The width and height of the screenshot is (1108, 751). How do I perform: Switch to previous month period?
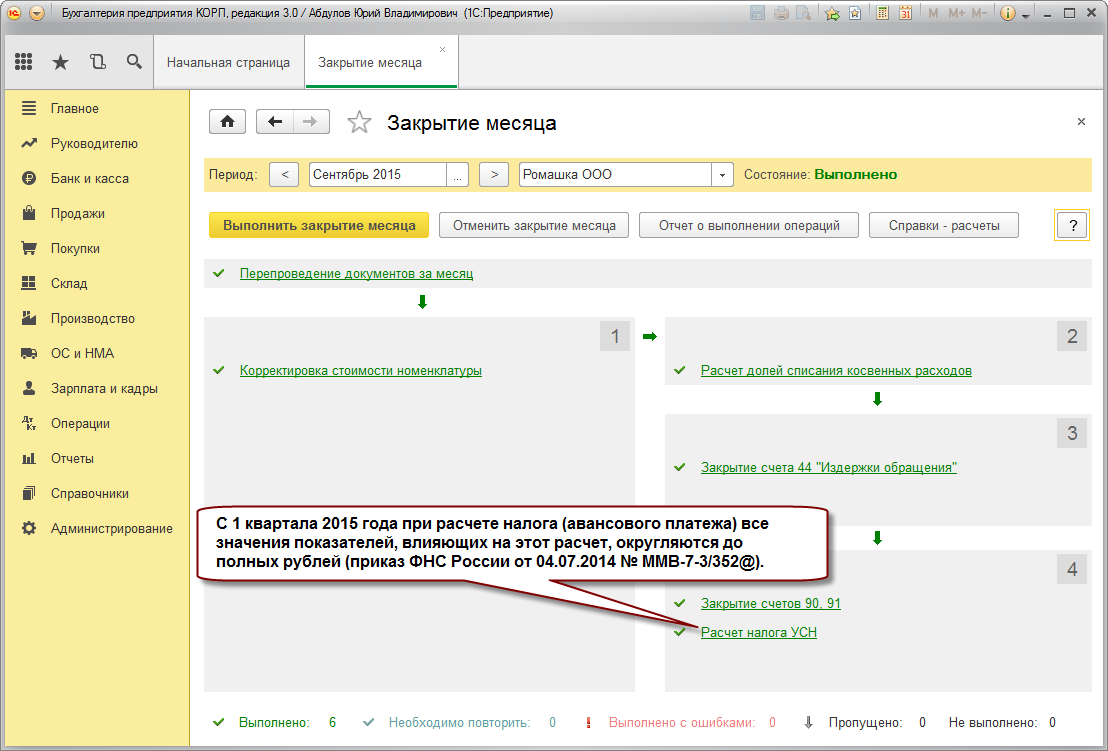[284, 175]
